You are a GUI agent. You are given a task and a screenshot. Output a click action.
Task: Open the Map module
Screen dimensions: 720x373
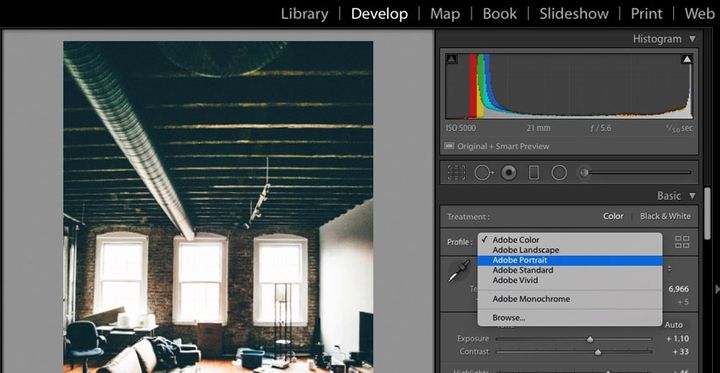pyautogui.click(x=445, y=14)
